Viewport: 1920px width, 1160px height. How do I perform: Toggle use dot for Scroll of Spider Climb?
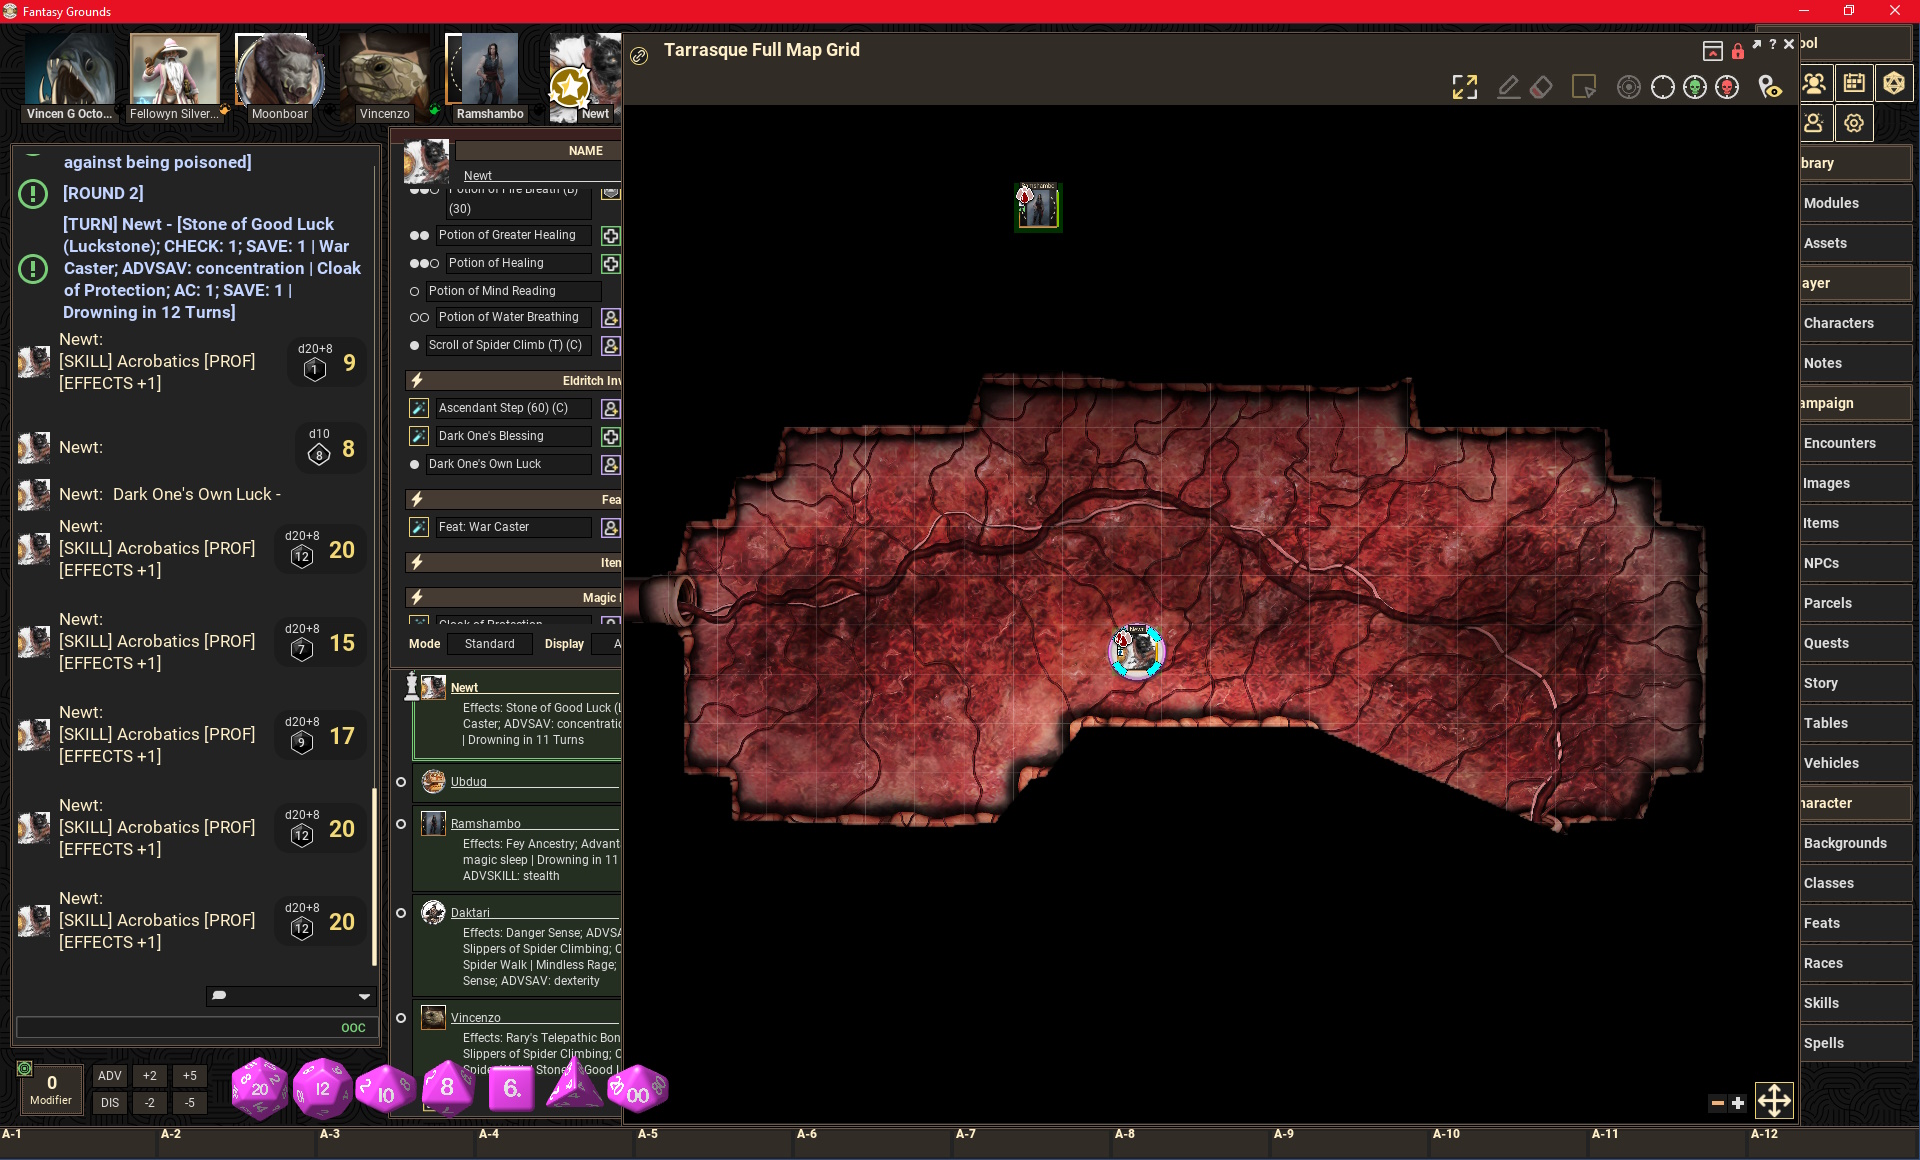pyautogui.click(x=414, y=345)
